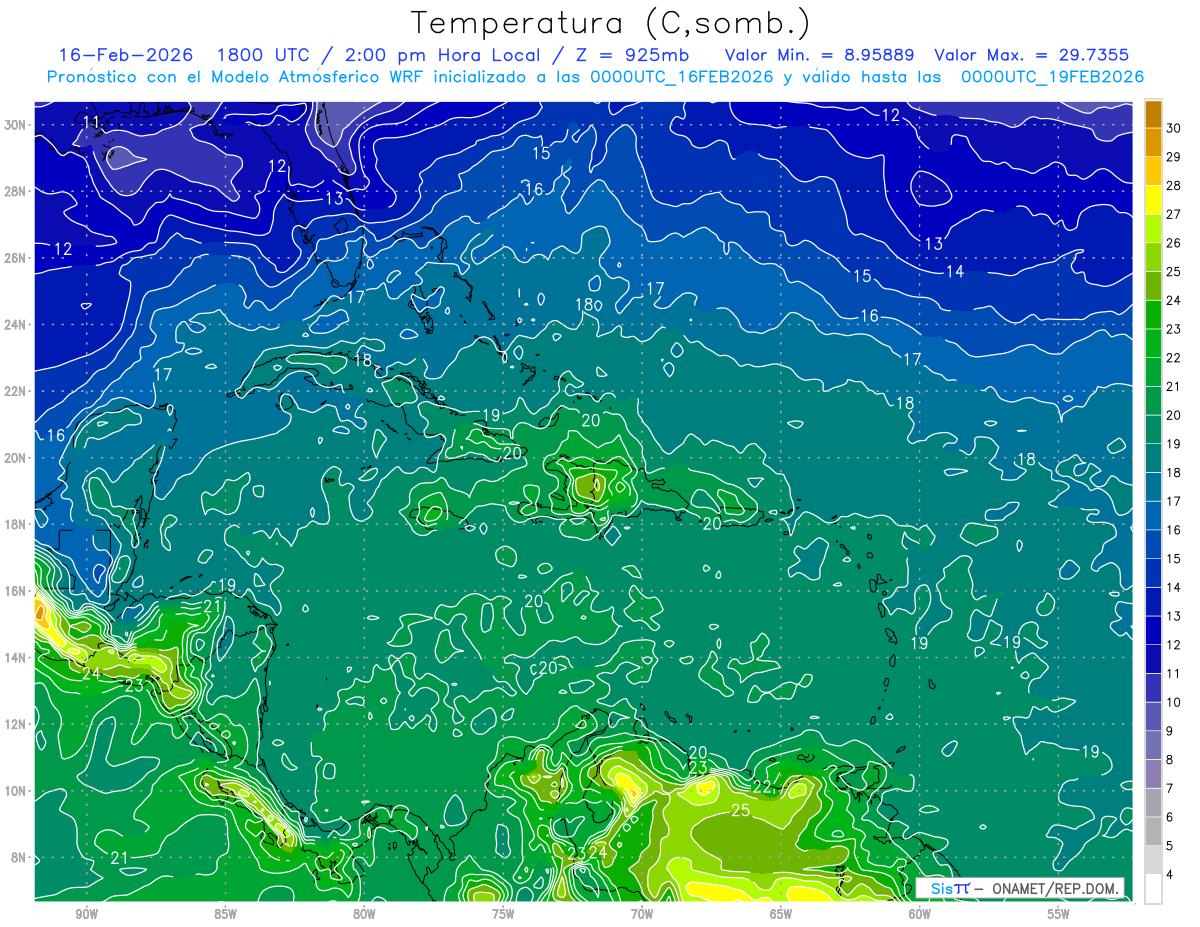1200x927 pixels.
Task: Click the latitude label "14N" on the left axis
Action: coord(15,658)
